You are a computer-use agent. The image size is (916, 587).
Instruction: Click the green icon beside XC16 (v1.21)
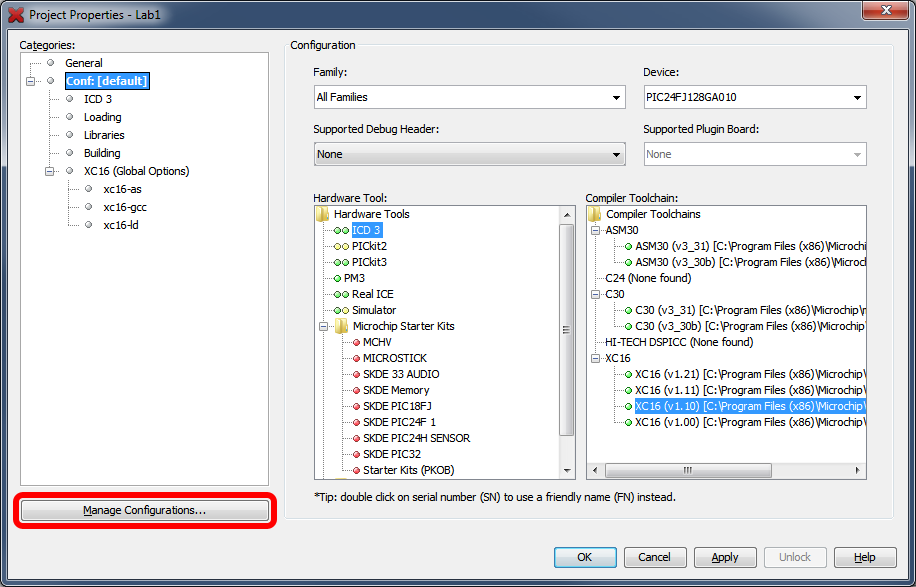point(628,374)
